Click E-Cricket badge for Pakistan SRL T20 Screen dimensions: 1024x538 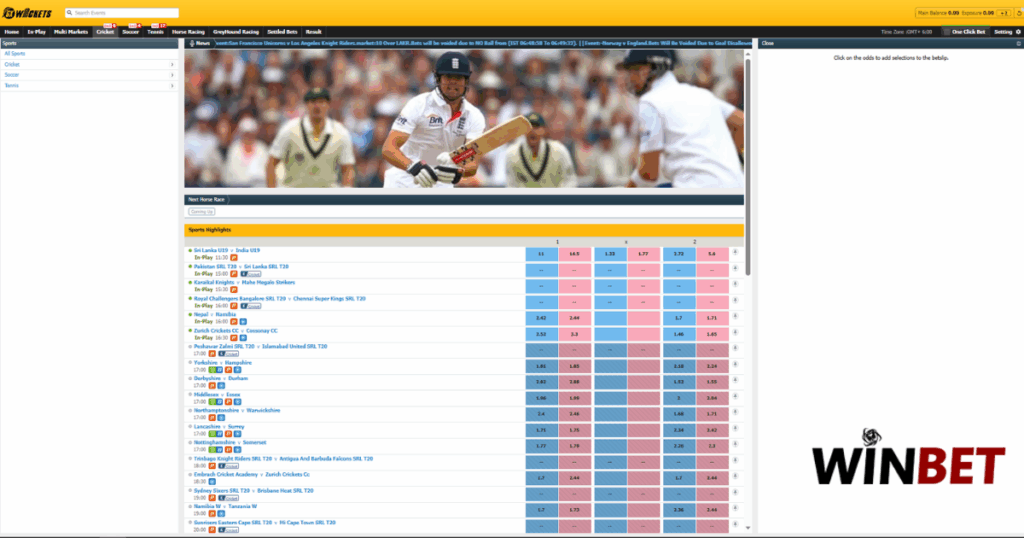(250, 274)
